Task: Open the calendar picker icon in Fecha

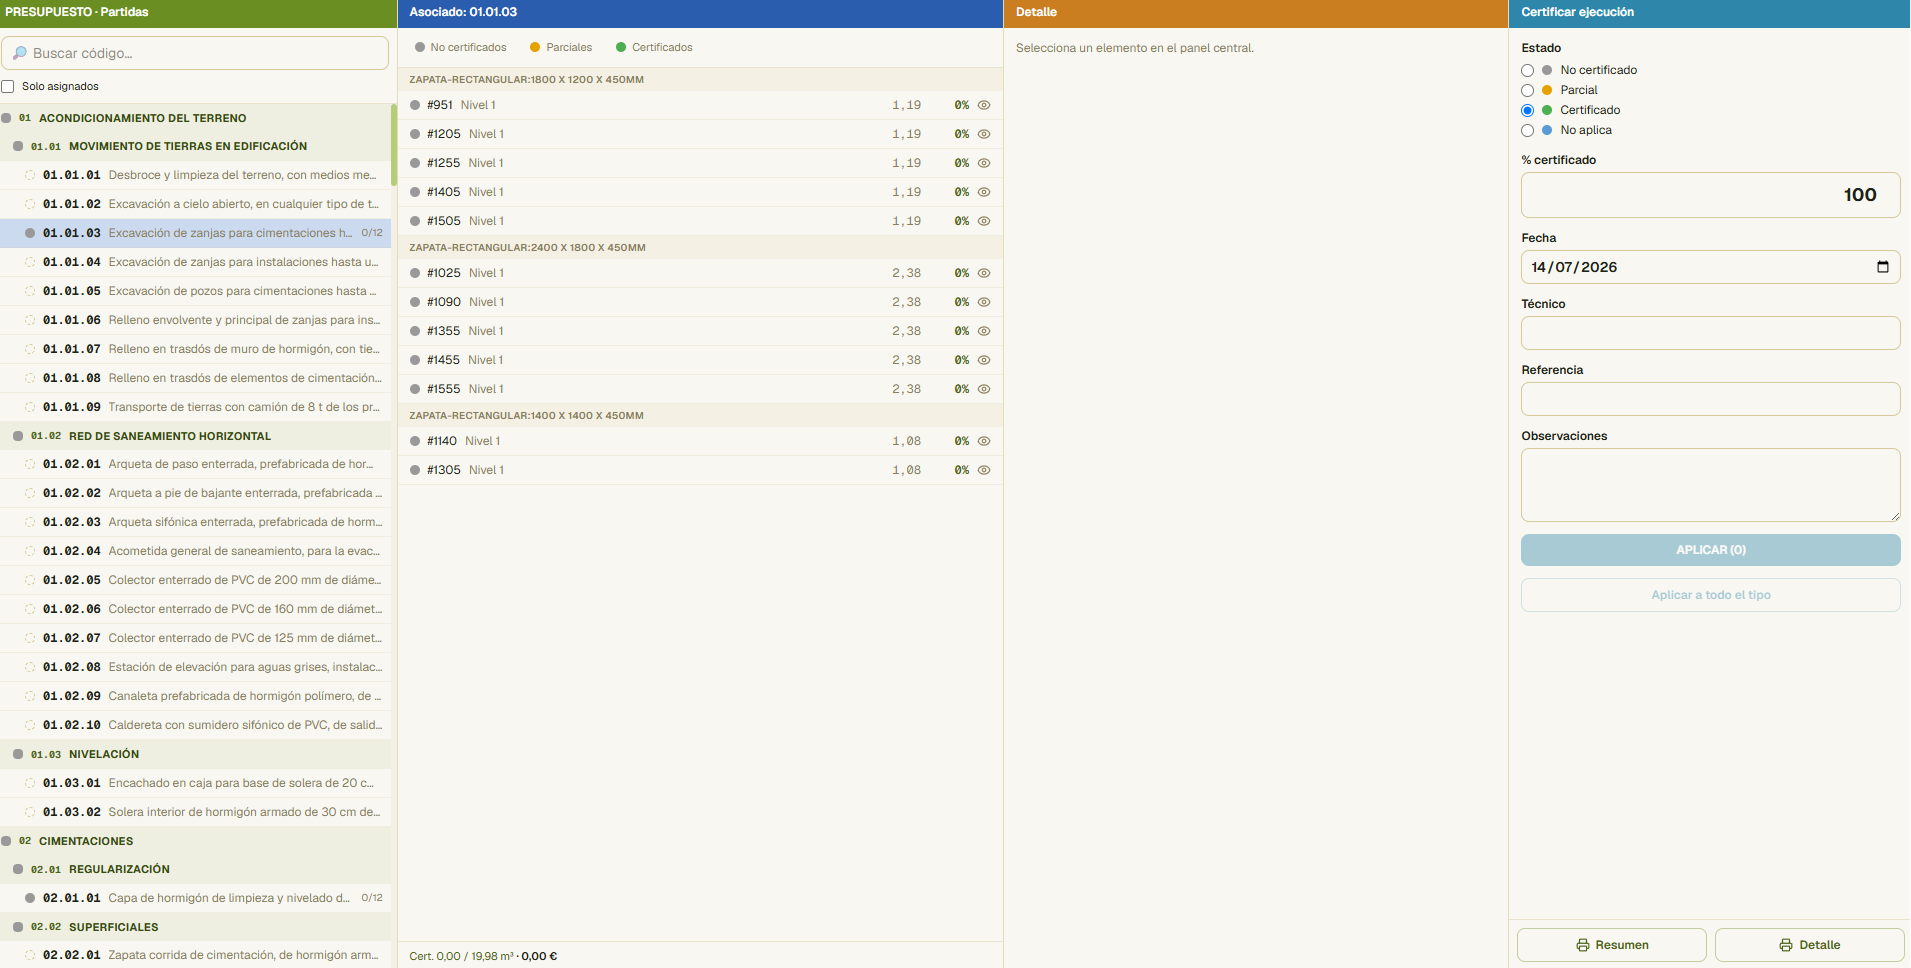Action: [x=1883, y=267]
